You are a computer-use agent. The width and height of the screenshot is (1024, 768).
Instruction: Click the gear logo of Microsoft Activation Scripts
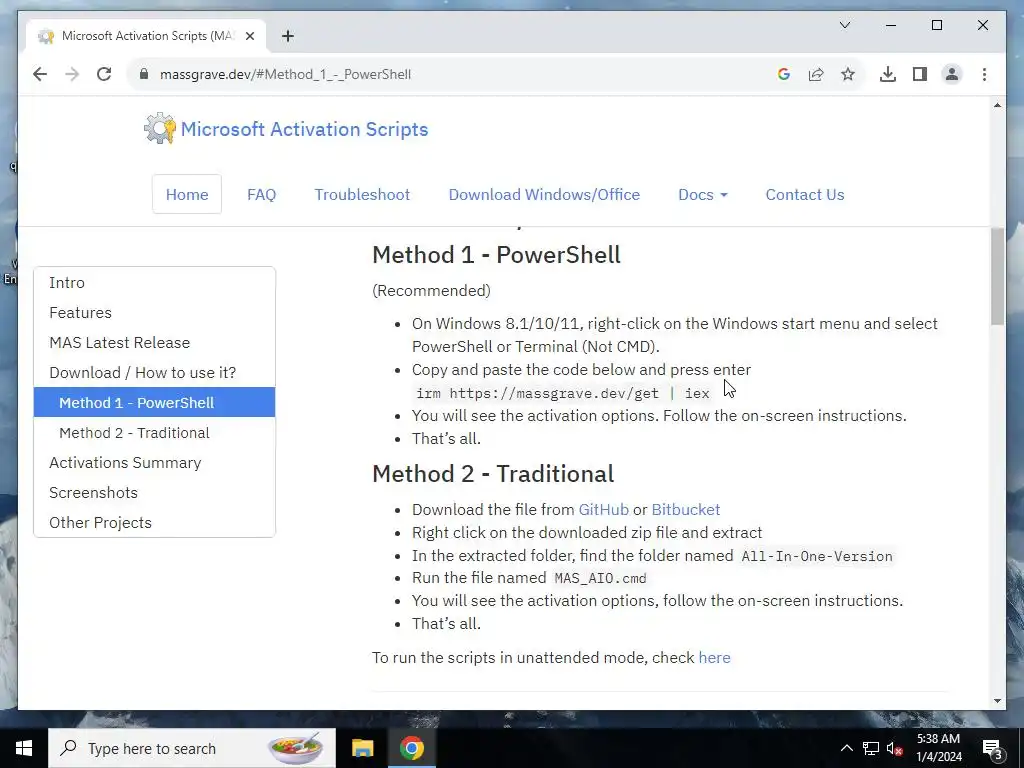159,129
